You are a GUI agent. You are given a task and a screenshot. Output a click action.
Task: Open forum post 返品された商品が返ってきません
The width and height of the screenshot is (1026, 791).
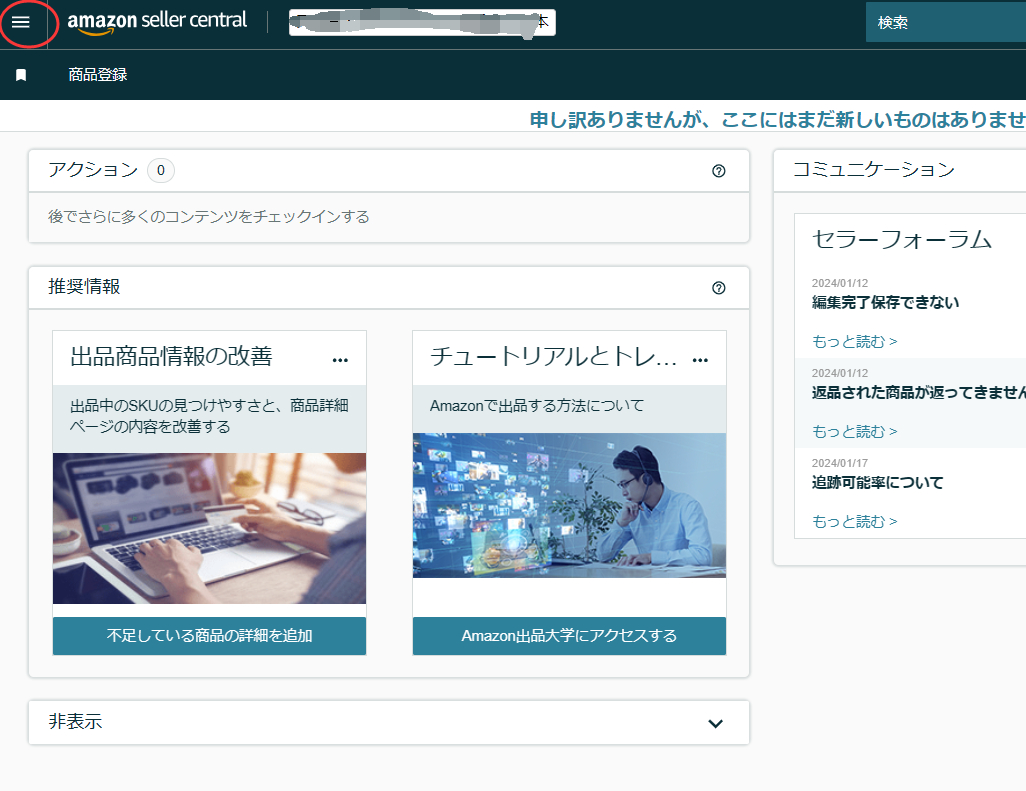(x=919, y=392)
